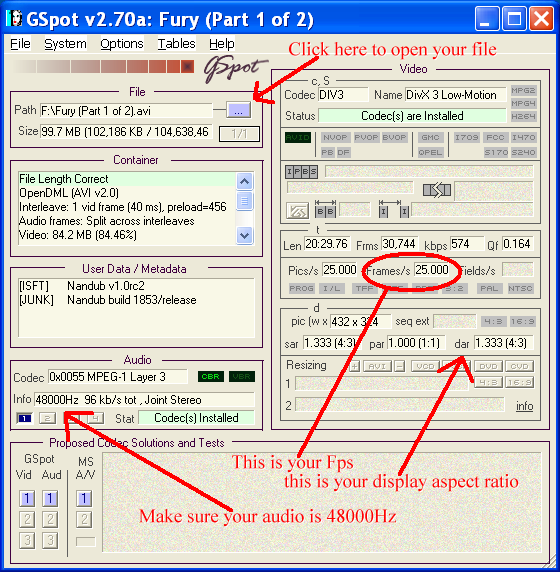Click the Path text field

(126, 111)
